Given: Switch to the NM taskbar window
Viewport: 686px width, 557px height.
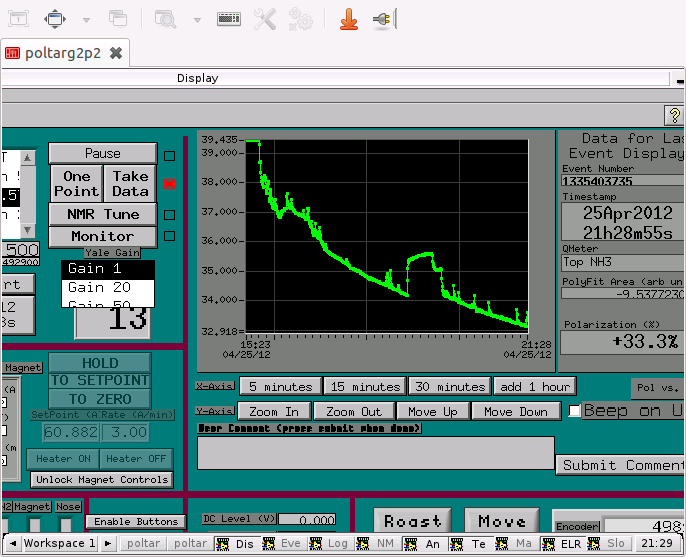Looking at the screenshot, I should pyautogui.click(x=375, y=544).
